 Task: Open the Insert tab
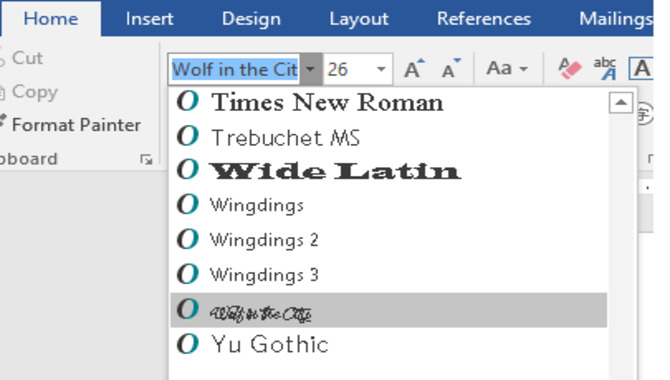coord(149,19)
